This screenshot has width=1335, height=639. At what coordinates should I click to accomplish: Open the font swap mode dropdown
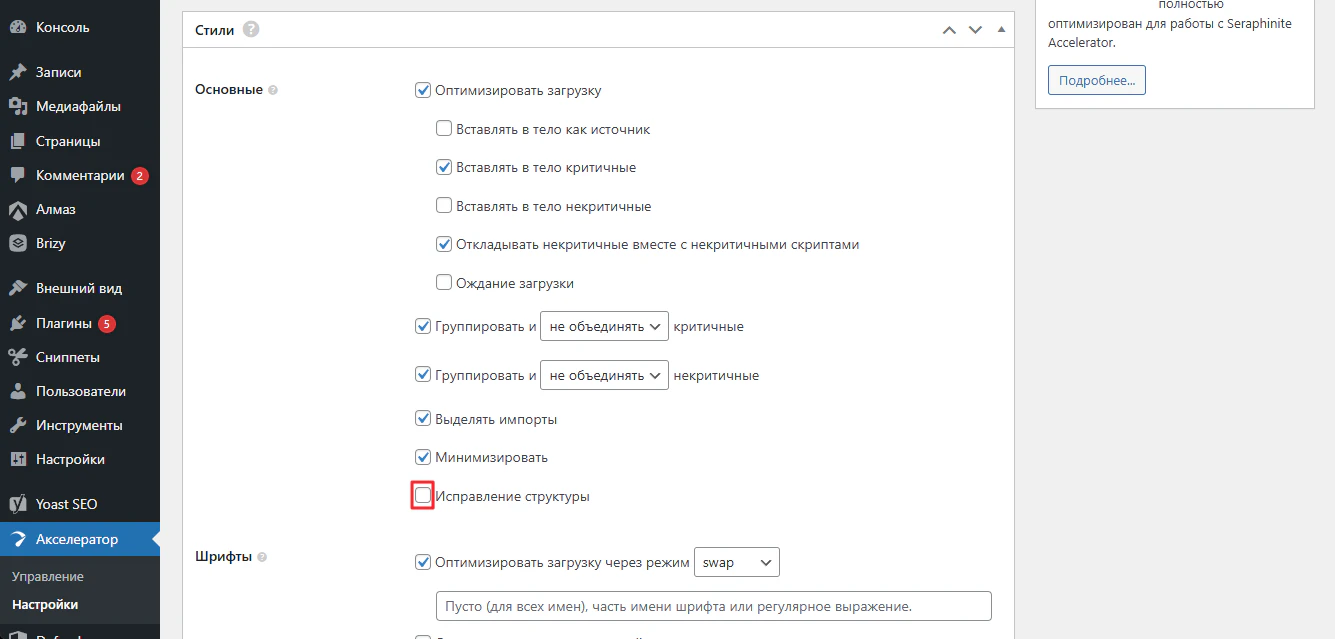736,563
